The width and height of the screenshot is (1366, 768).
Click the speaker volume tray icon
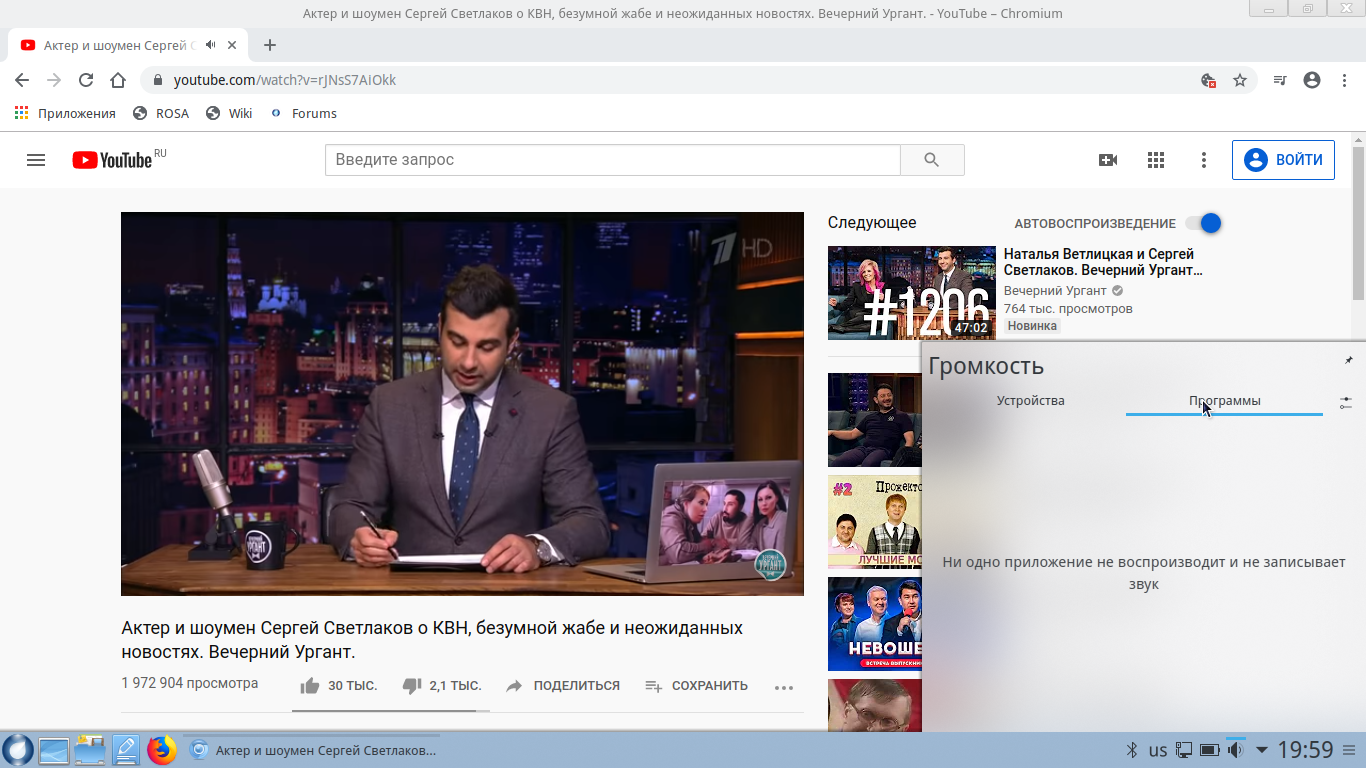(x=1236, y=750)
